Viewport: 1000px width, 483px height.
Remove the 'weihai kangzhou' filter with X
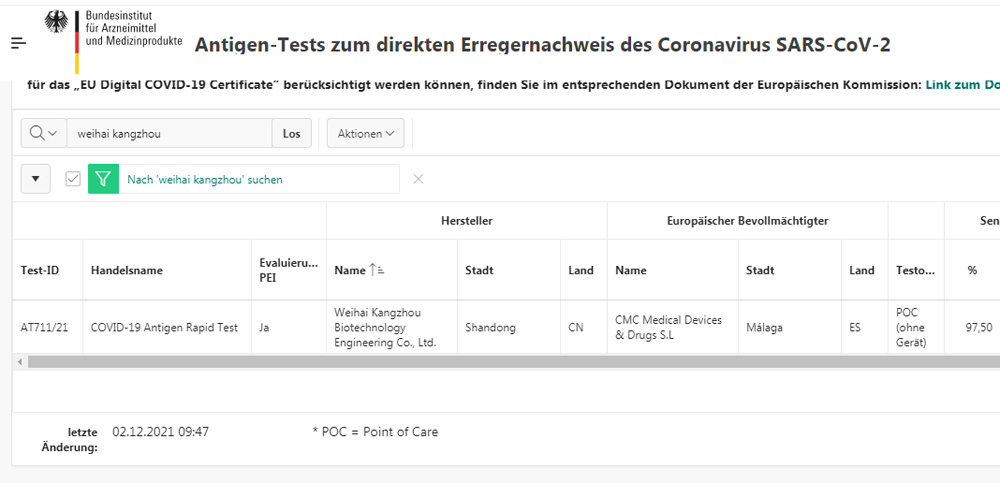pos(418,179)
